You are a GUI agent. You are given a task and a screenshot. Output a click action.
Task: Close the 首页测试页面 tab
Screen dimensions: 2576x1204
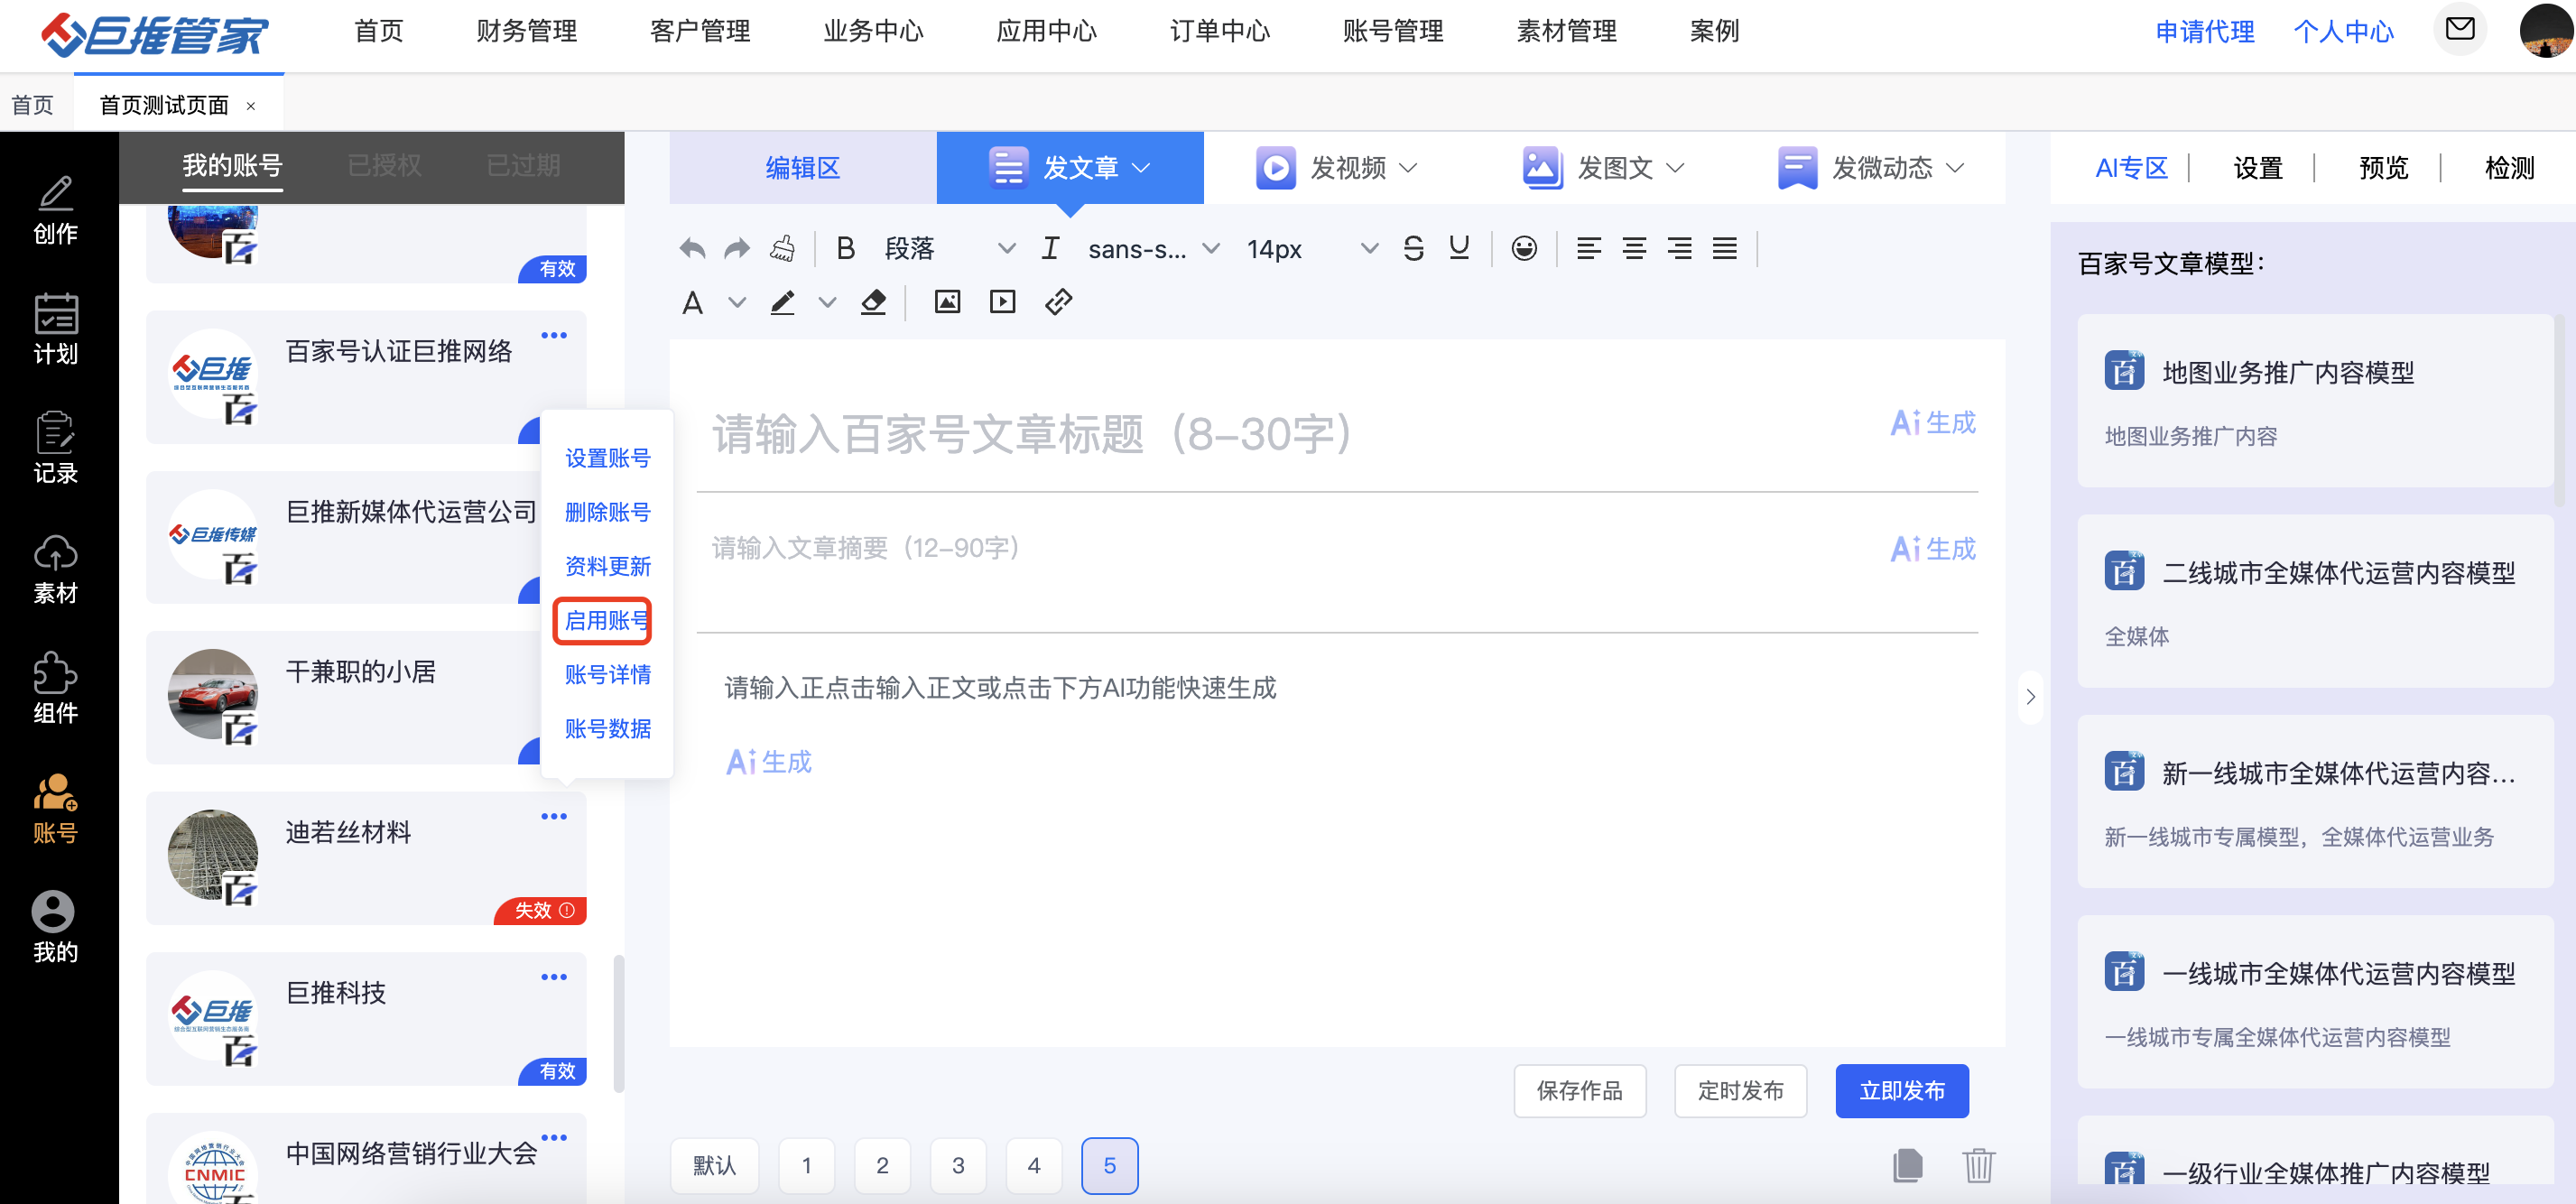(251, 106)
